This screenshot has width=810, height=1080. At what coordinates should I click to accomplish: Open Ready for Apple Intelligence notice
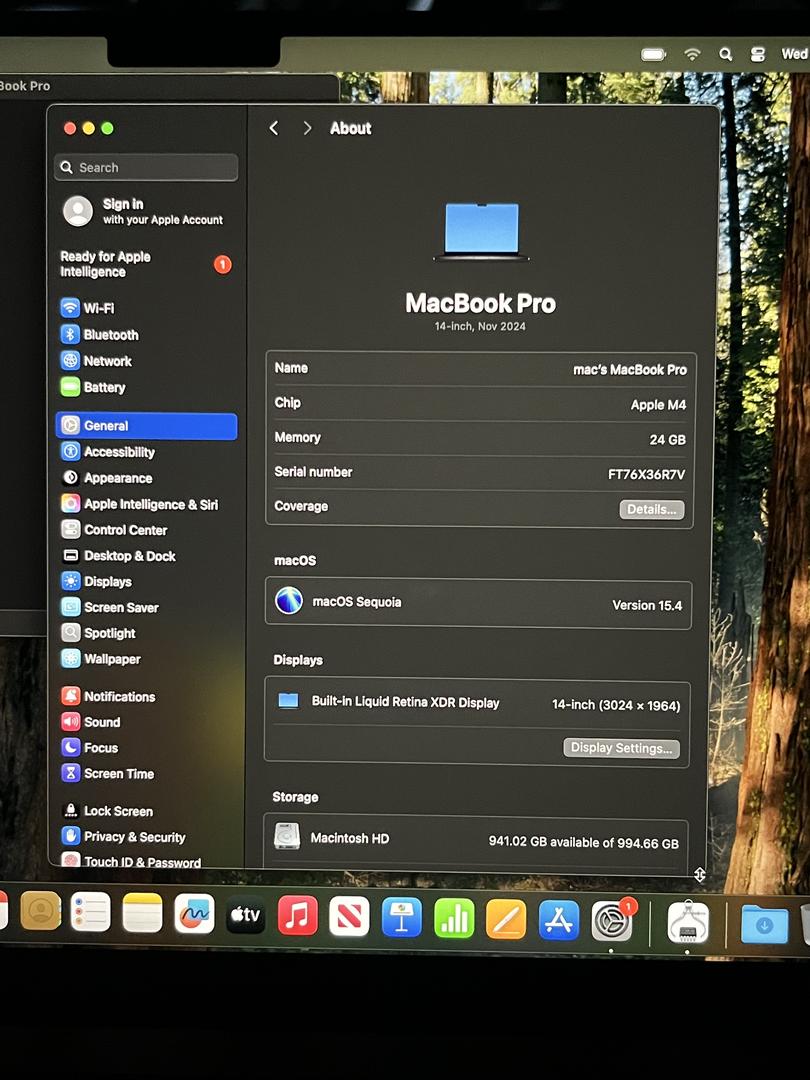point(146,264)
